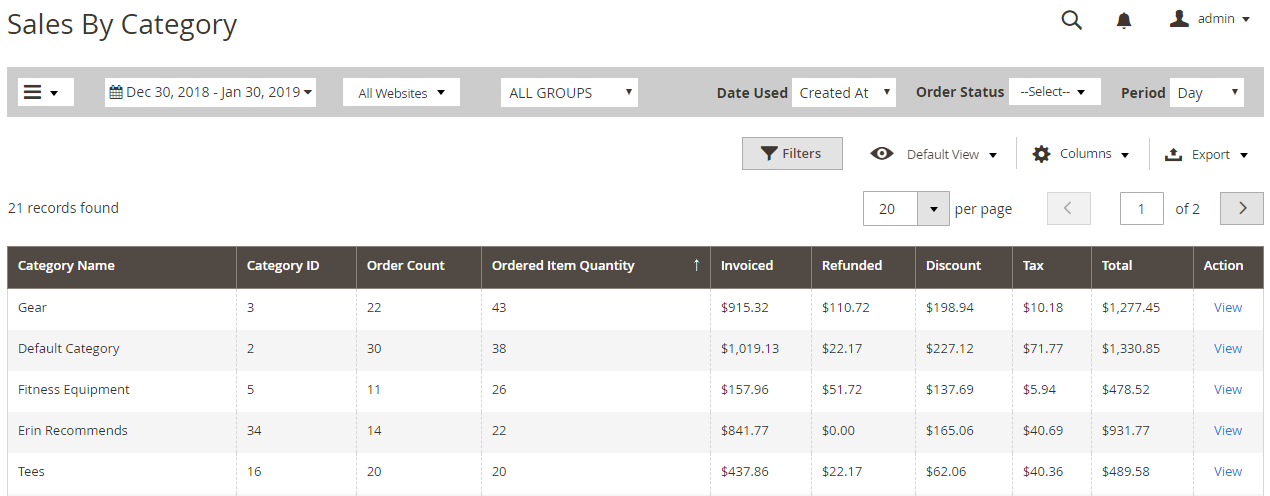Image resolution: width=1270 pixels, height=496 pixels.
Task: Click the Default View eye icon
Action: pyautogui.click(x=881, y=154)
